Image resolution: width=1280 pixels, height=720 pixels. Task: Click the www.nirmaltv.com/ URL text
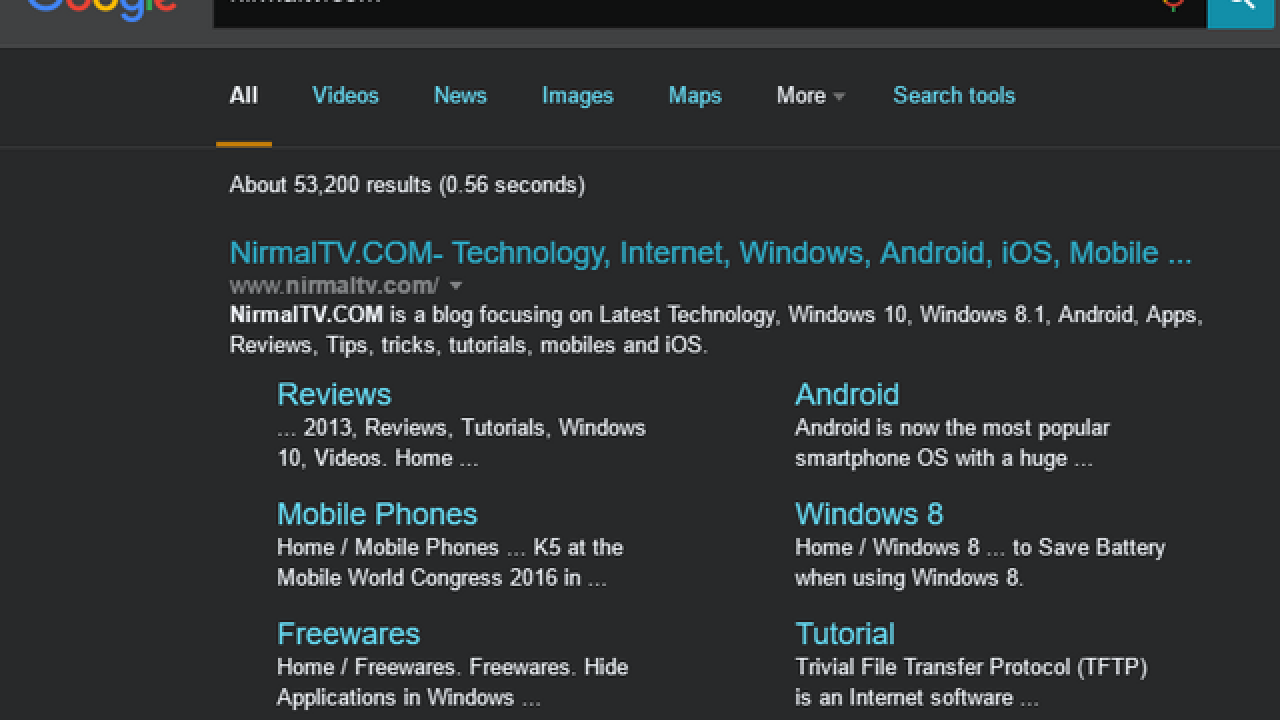pyautogui.click(x=334, y=285)
